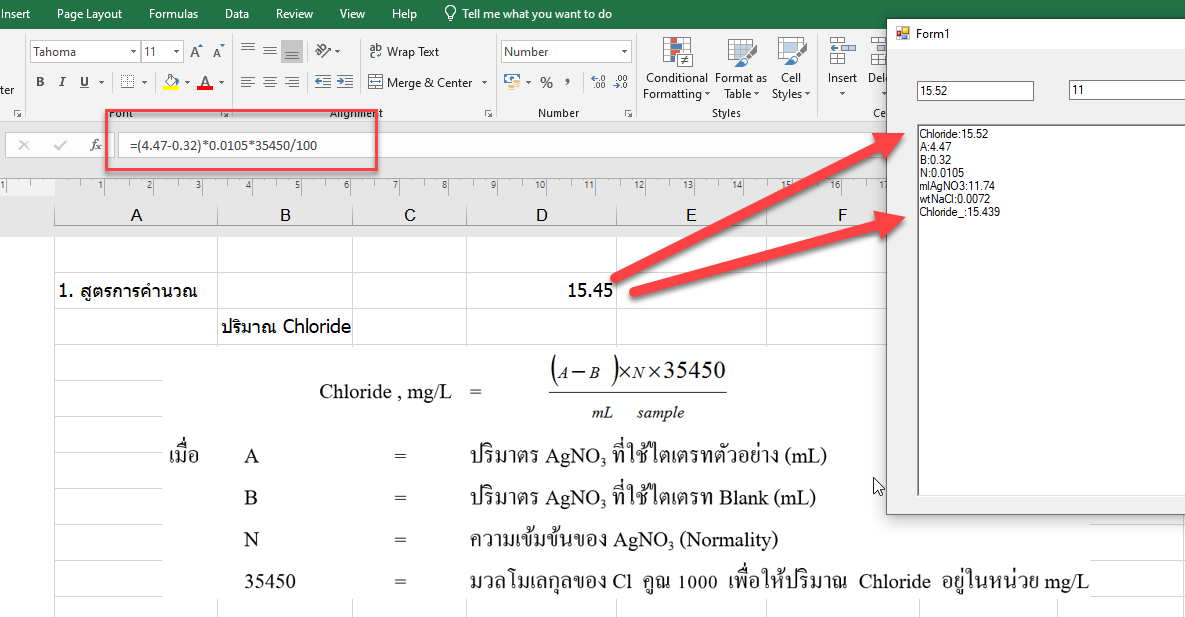Click in the formula bar
1185x617 pixels.
point(500,145)
